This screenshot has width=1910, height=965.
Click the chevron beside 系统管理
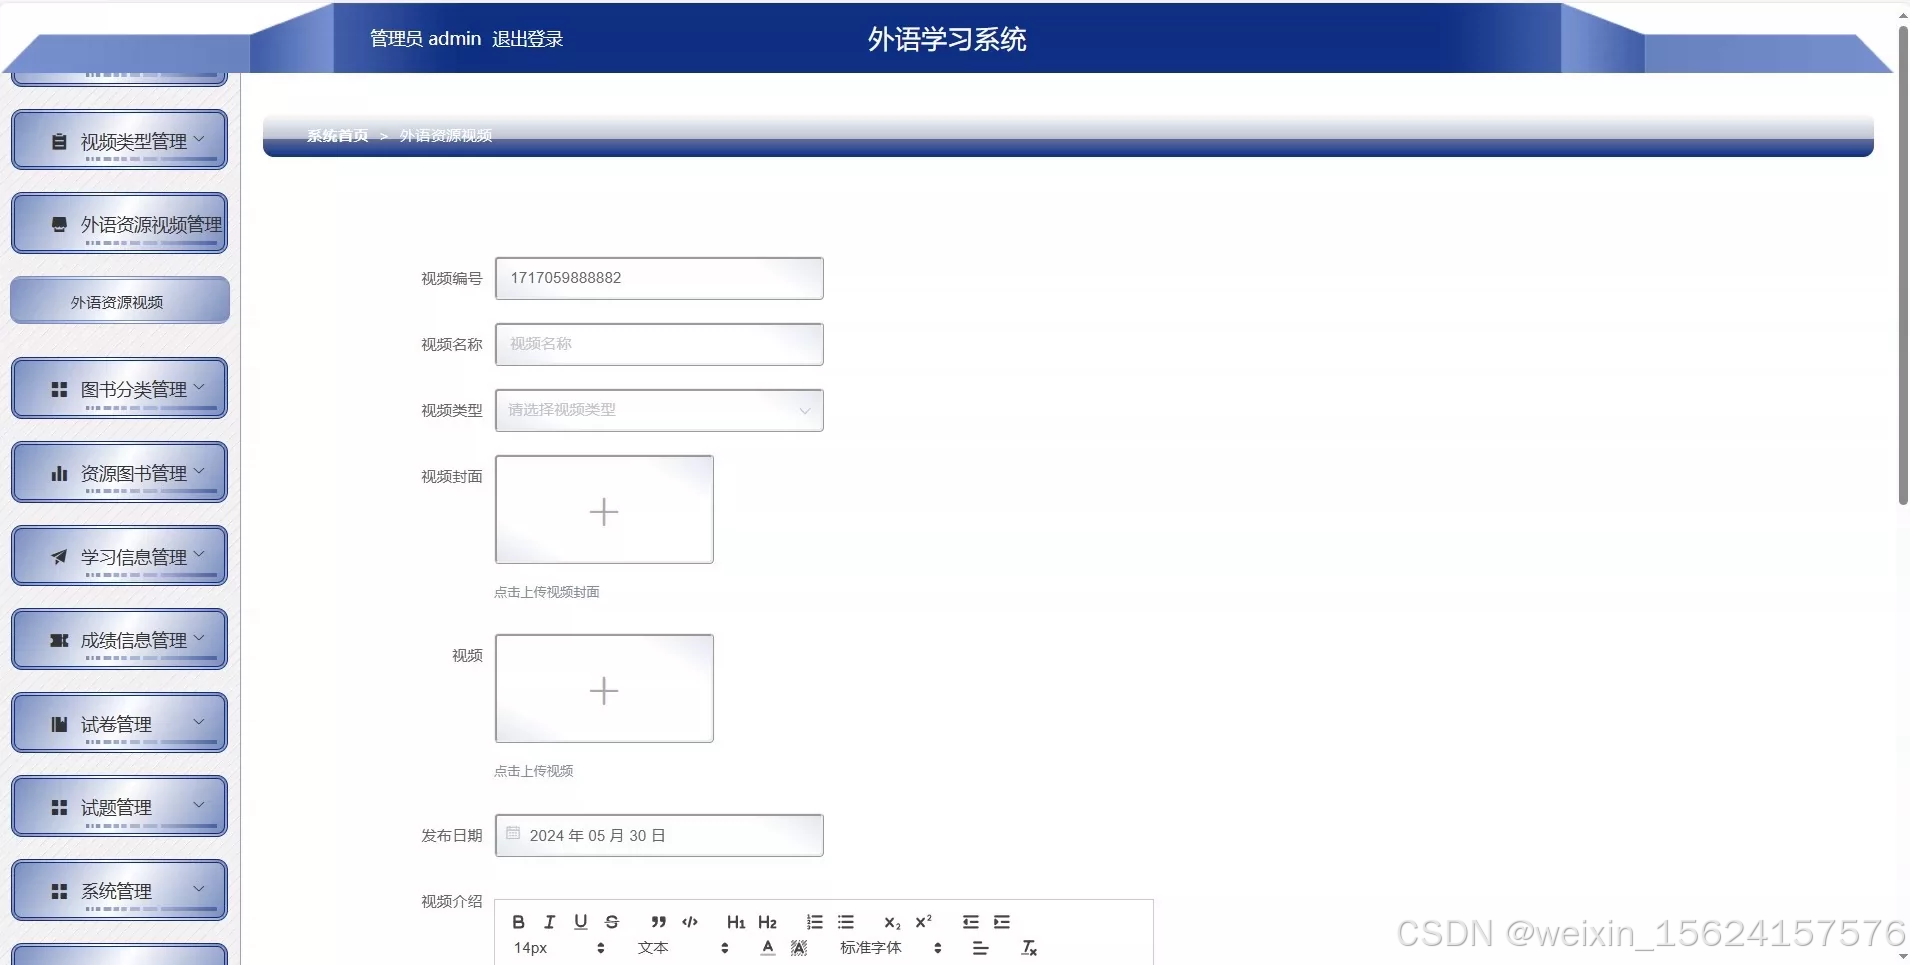point(199,888)
